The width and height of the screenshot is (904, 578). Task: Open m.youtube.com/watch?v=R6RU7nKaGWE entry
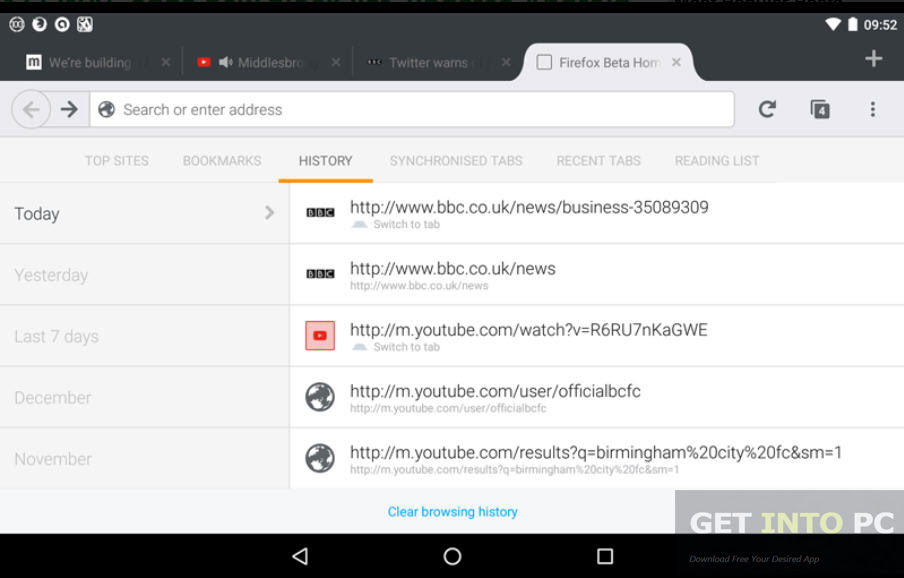click(597, 336)
